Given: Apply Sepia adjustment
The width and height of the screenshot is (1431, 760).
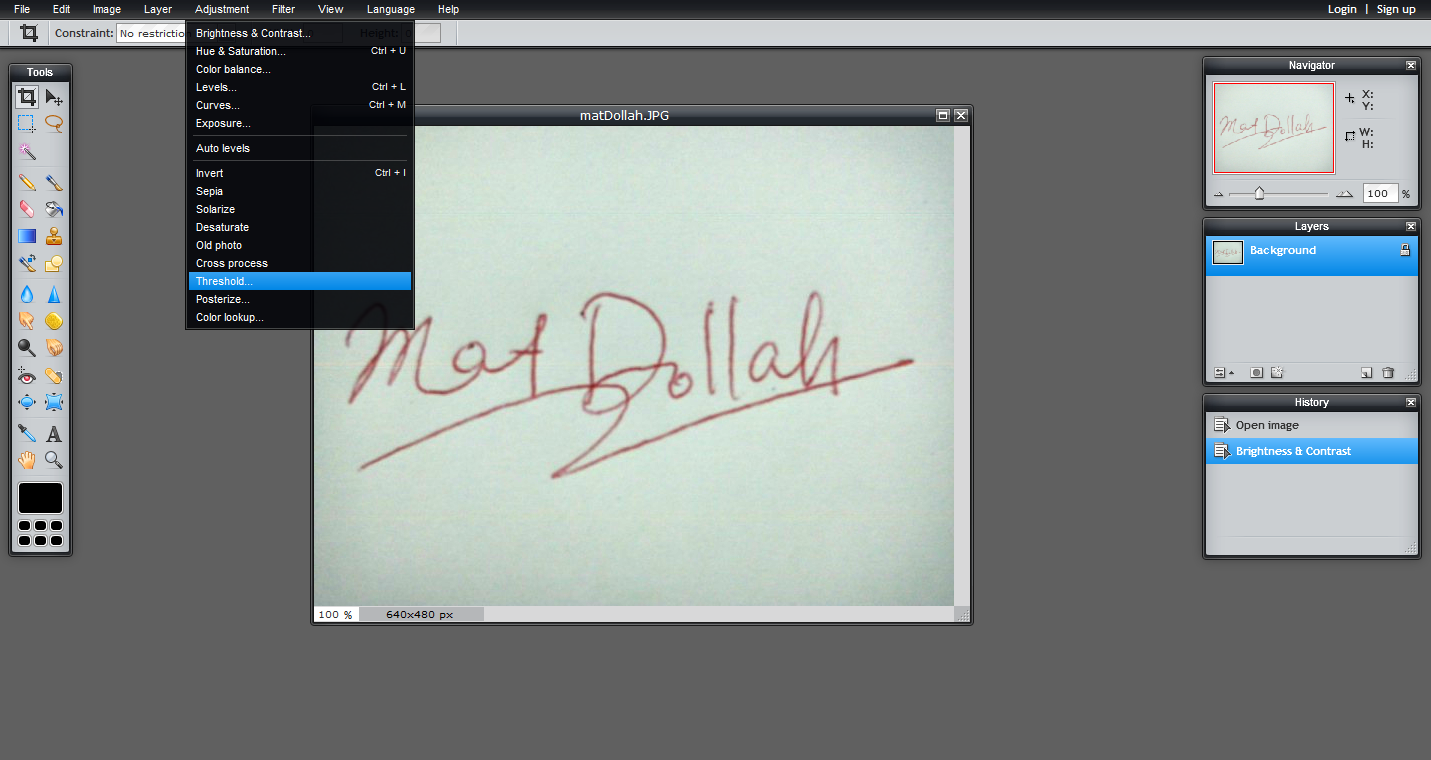Looking at the screenshot, I should click(300, 191).
